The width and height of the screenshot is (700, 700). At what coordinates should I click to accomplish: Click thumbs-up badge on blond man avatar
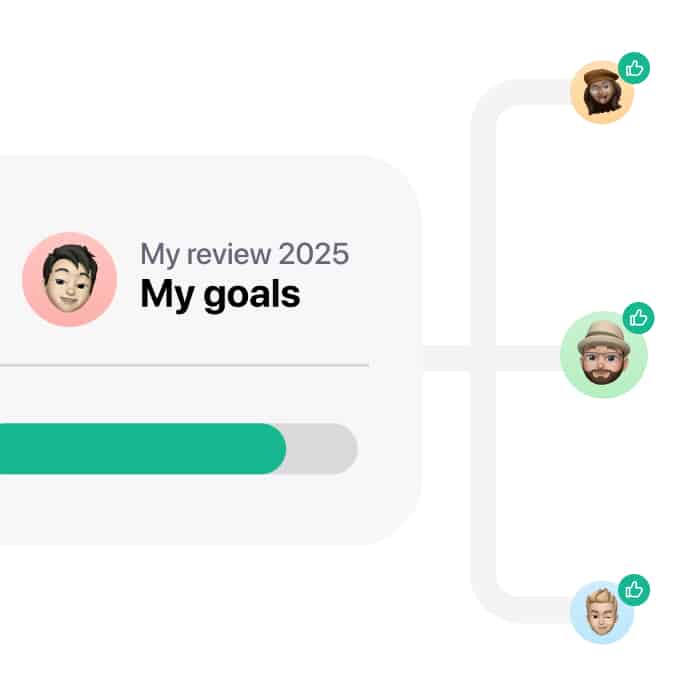(x=634, y=590)
